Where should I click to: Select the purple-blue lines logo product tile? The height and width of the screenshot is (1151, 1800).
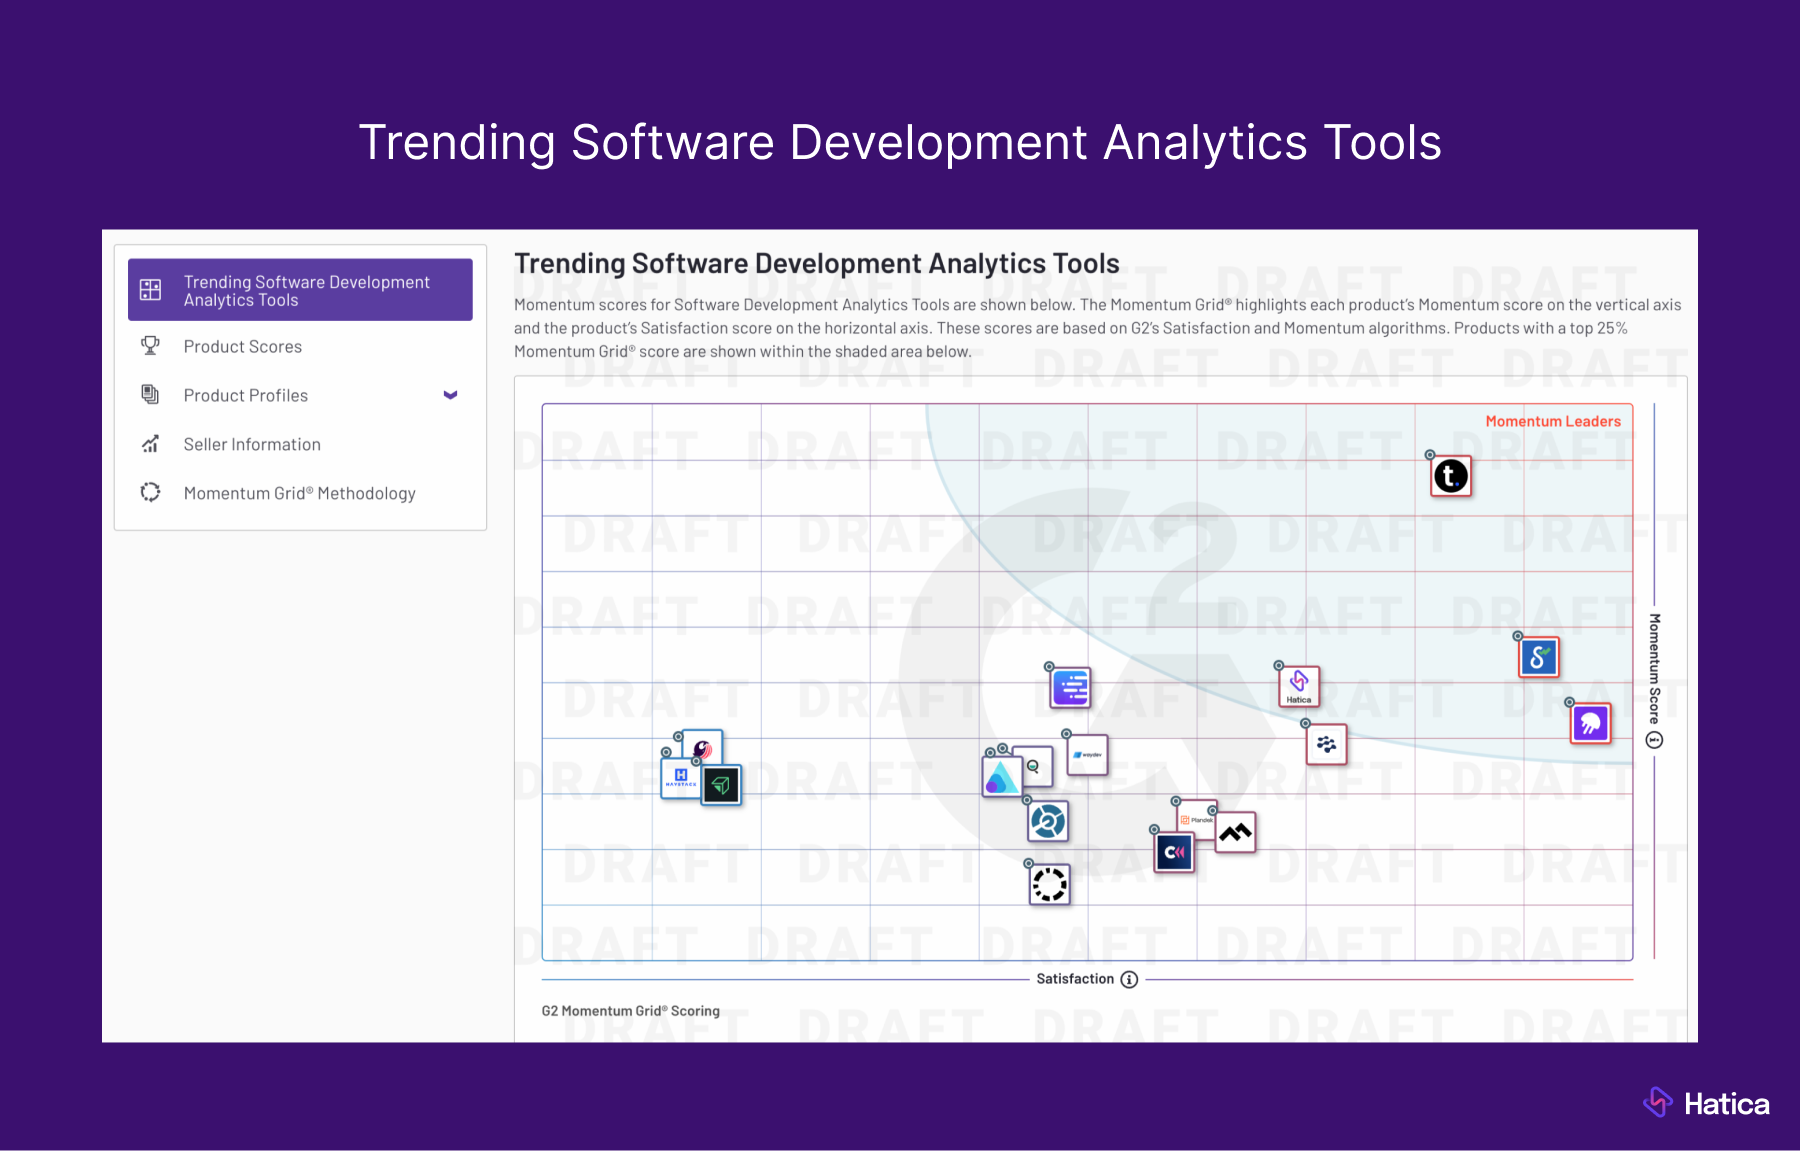coord(1071,688)
